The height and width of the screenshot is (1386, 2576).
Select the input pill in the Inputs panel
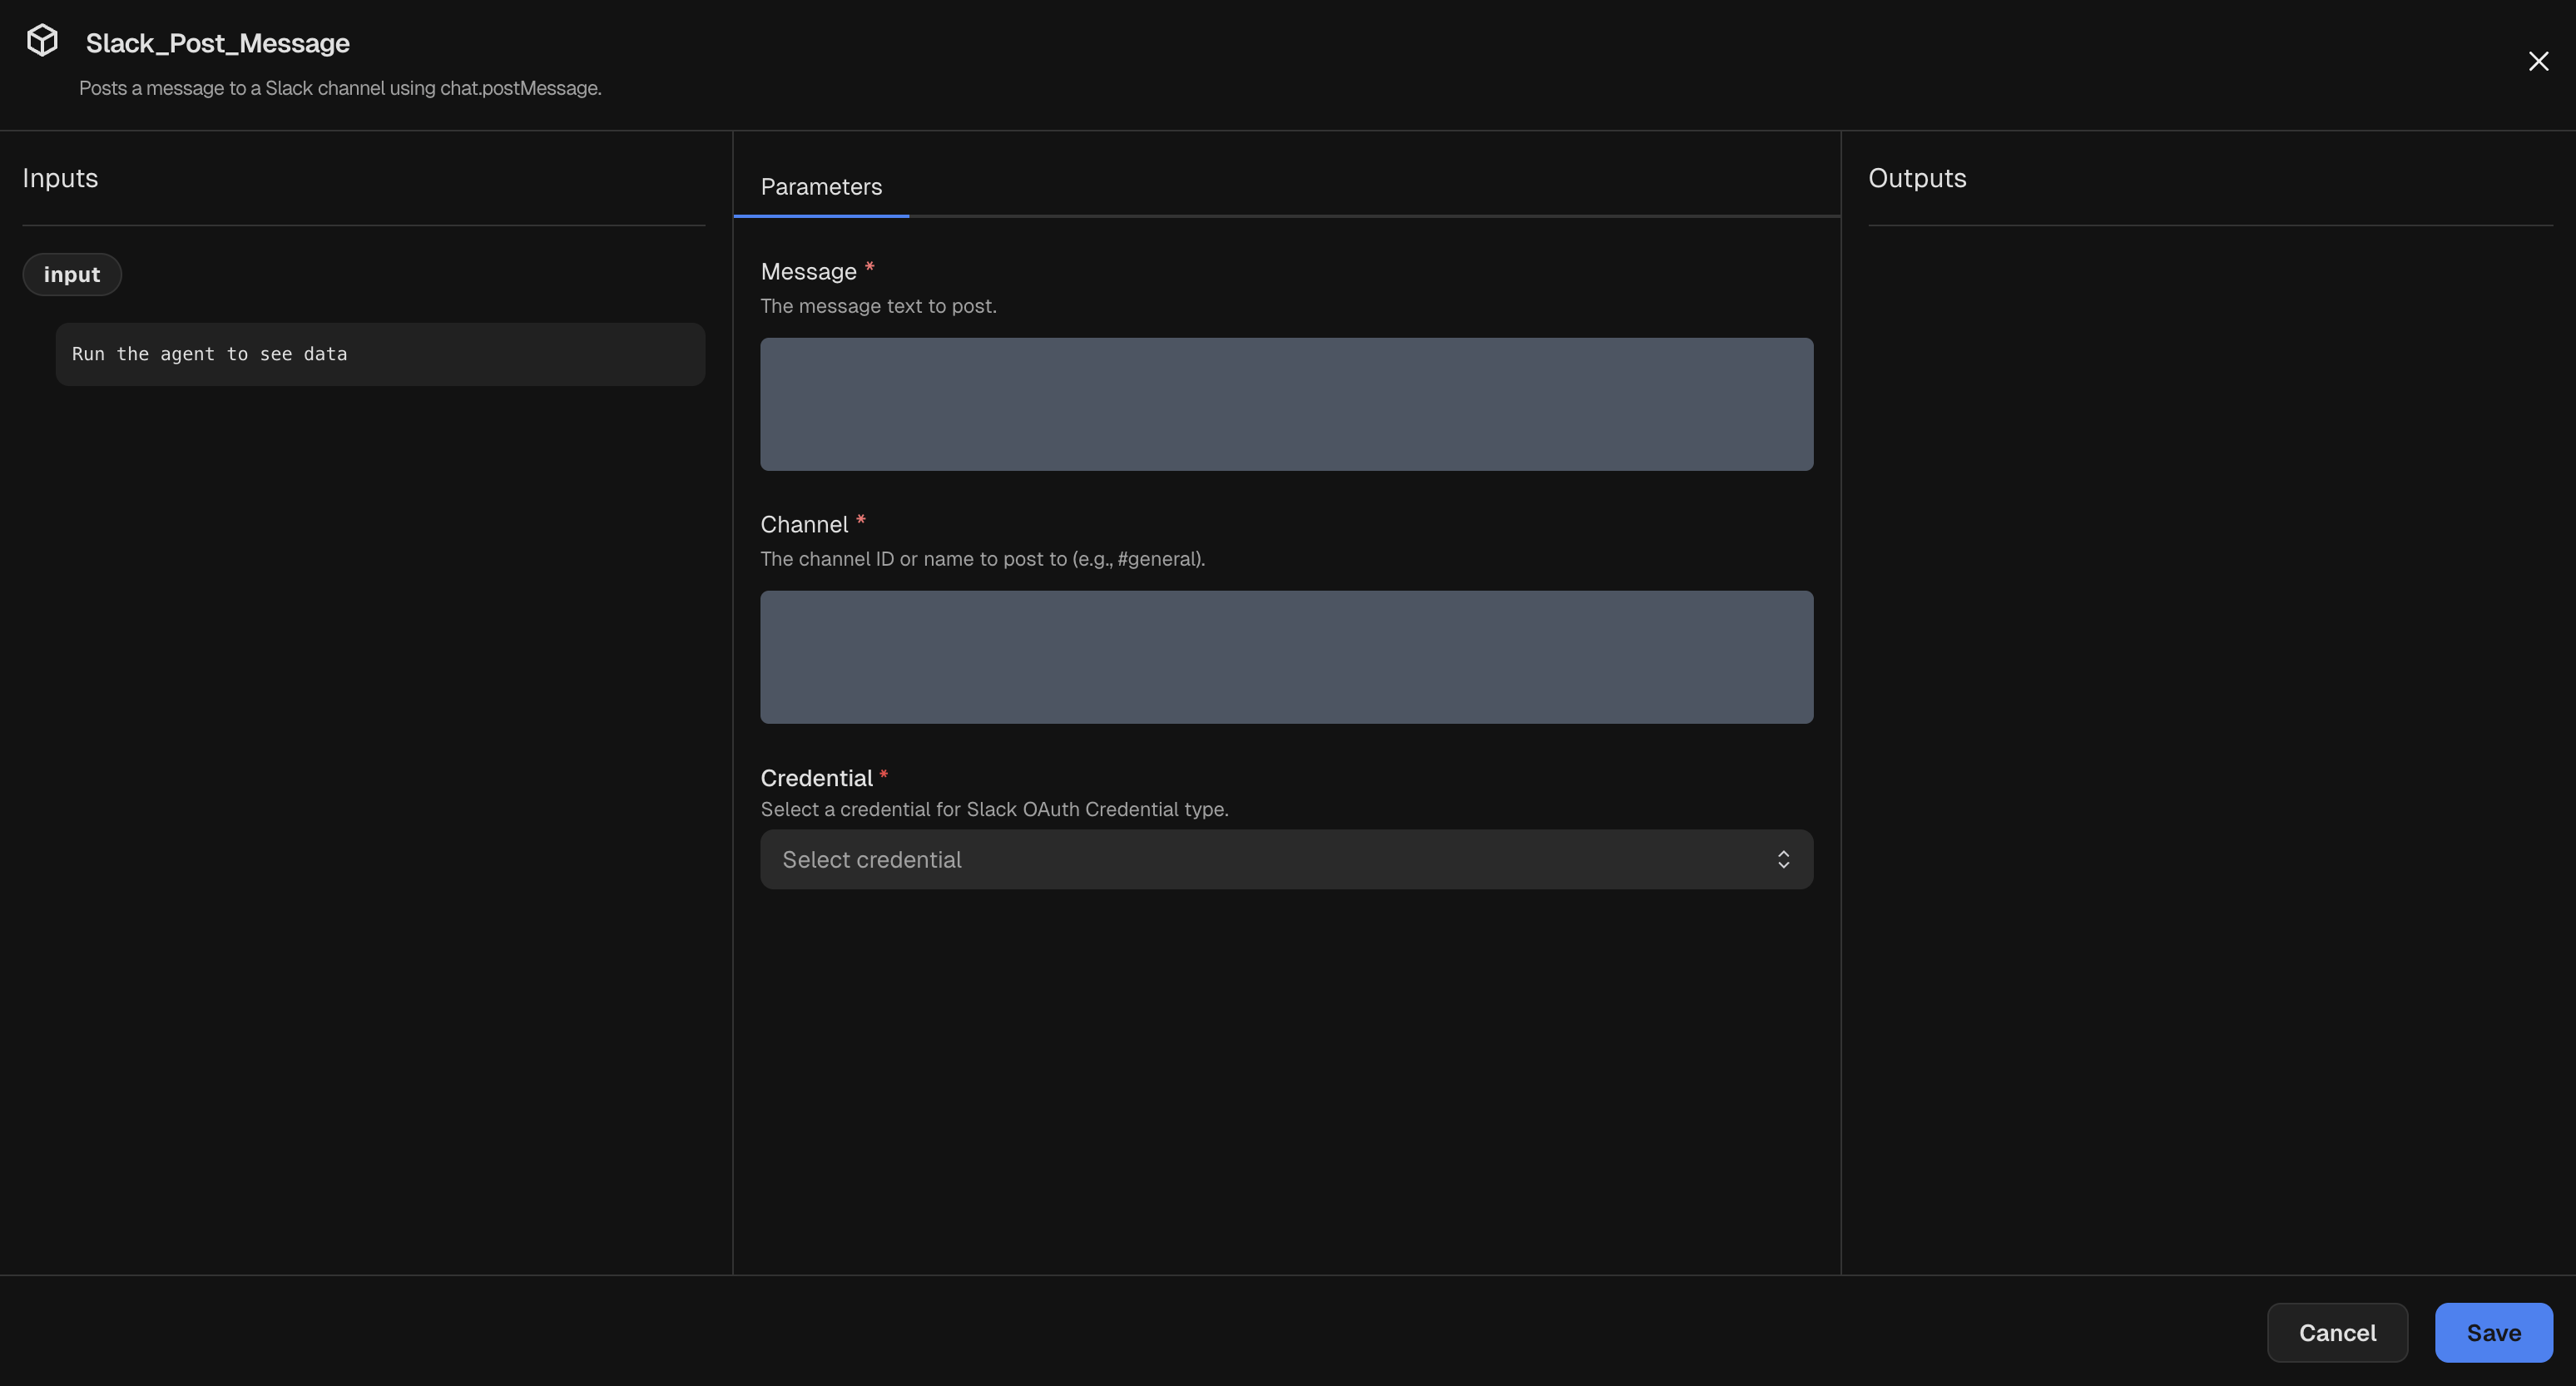click(x=71, y=273)
